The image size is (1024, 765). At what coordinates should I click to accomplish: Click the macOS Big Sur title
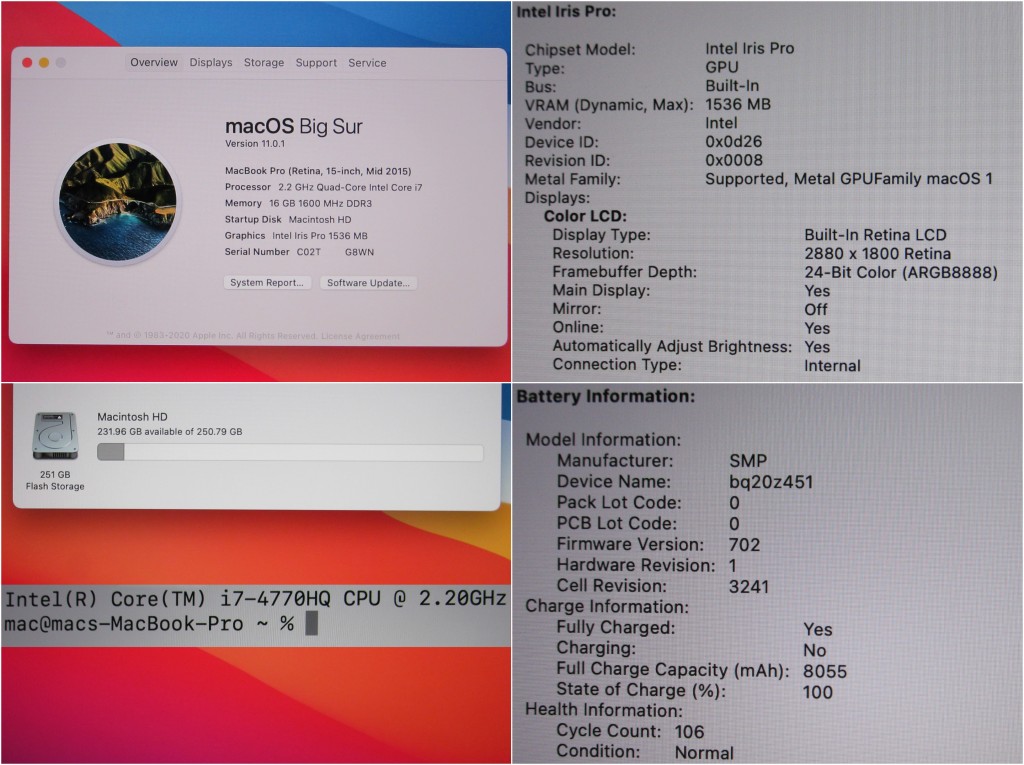click(294, 126)
